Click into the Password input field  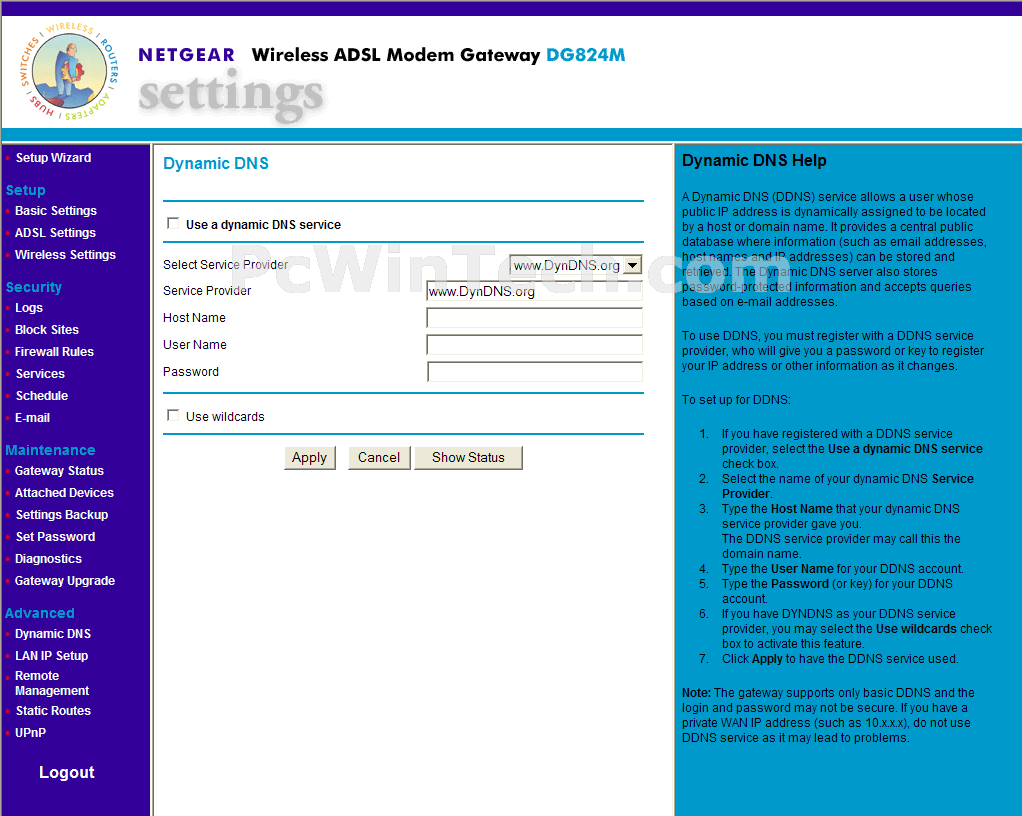point(534,372)
